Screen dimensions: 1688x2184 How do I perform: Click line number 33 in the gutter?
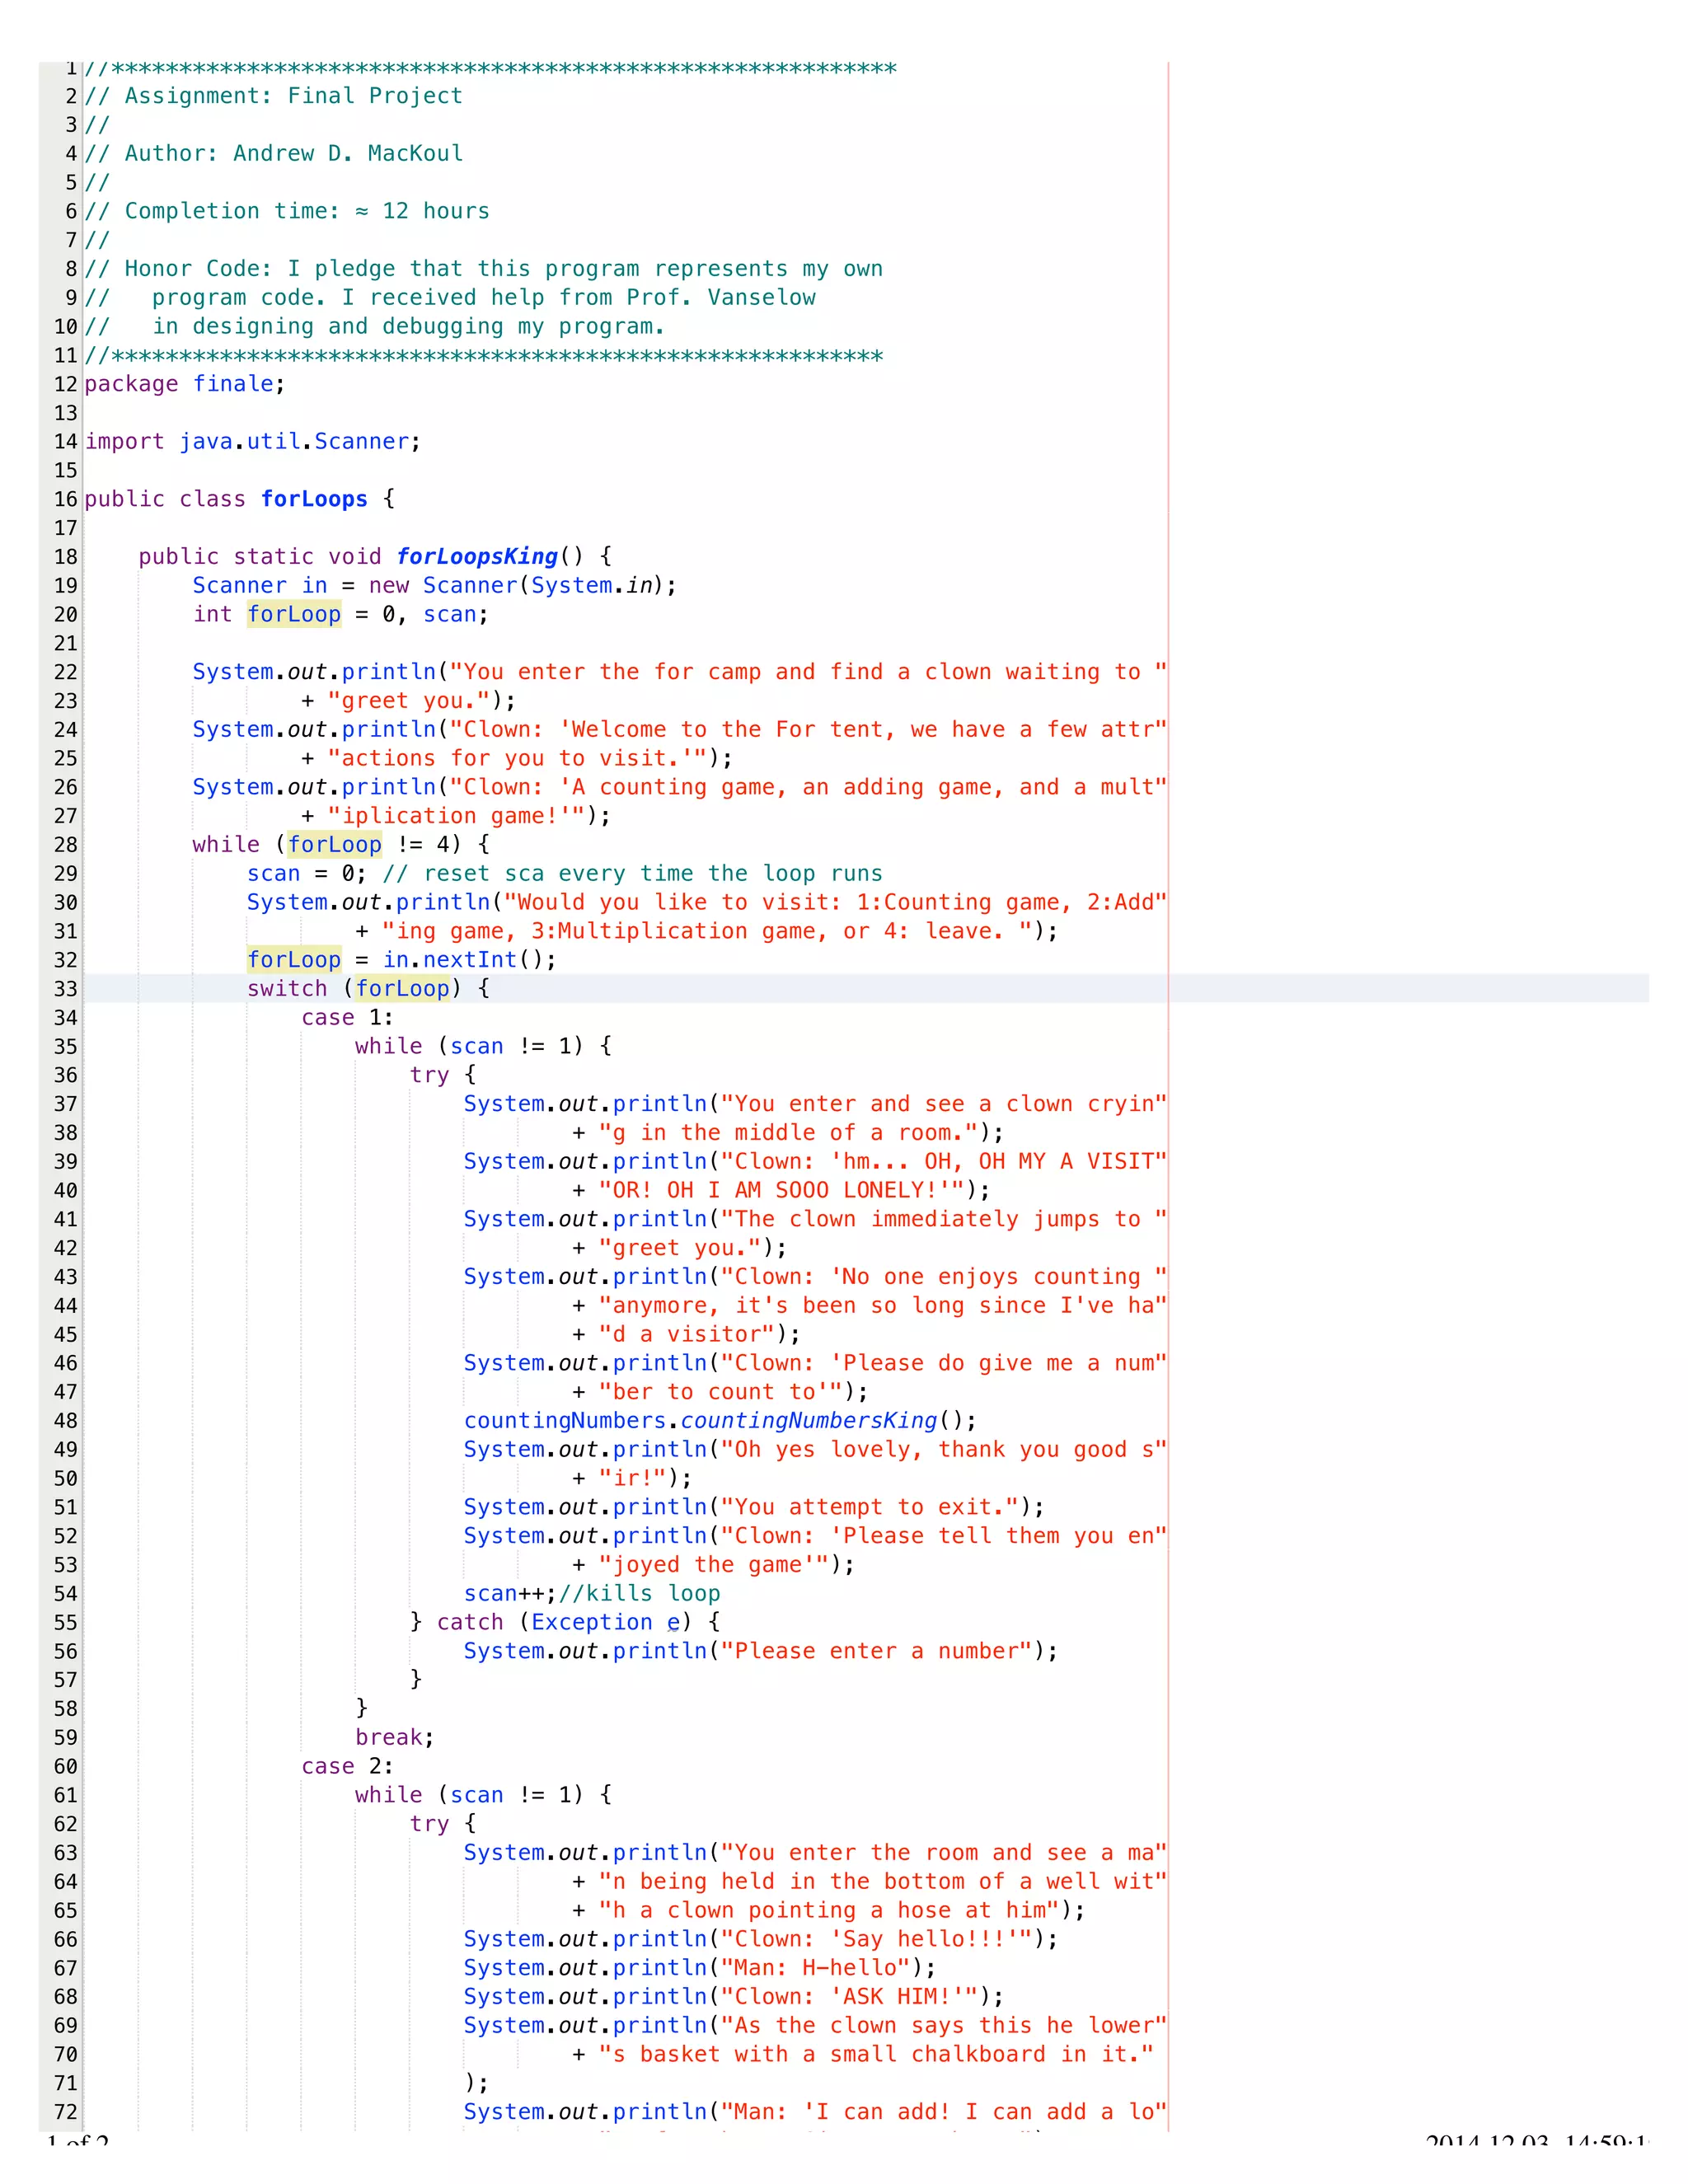66,989
